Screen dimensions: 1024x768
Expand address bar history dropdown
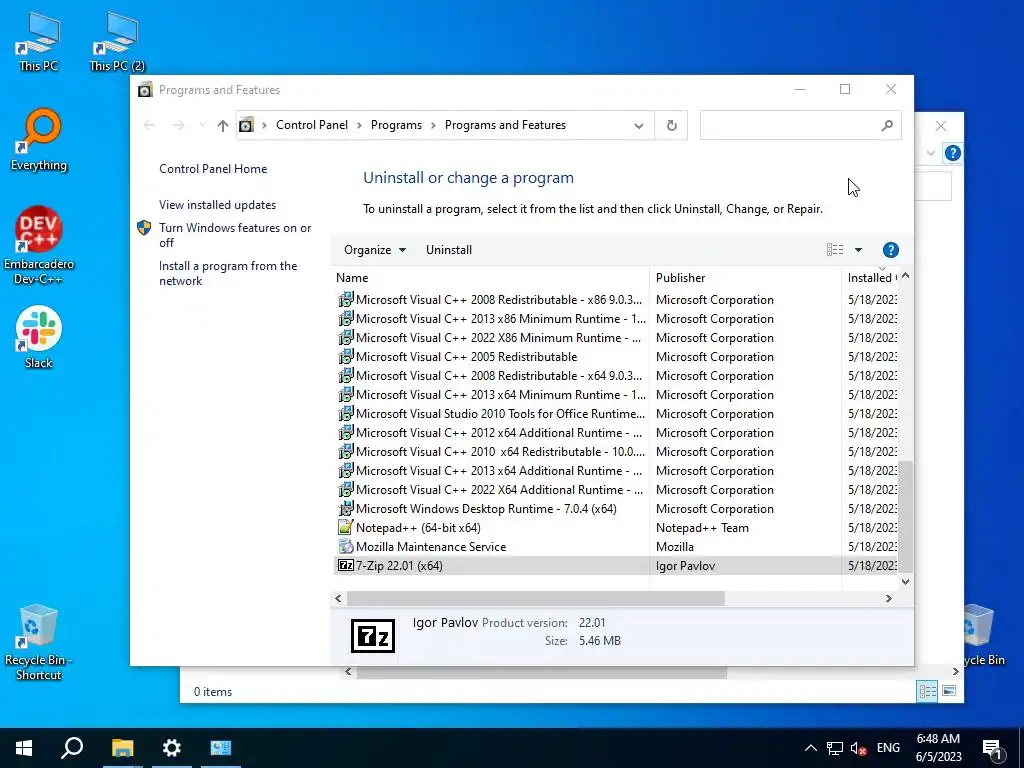pos(639,125)
